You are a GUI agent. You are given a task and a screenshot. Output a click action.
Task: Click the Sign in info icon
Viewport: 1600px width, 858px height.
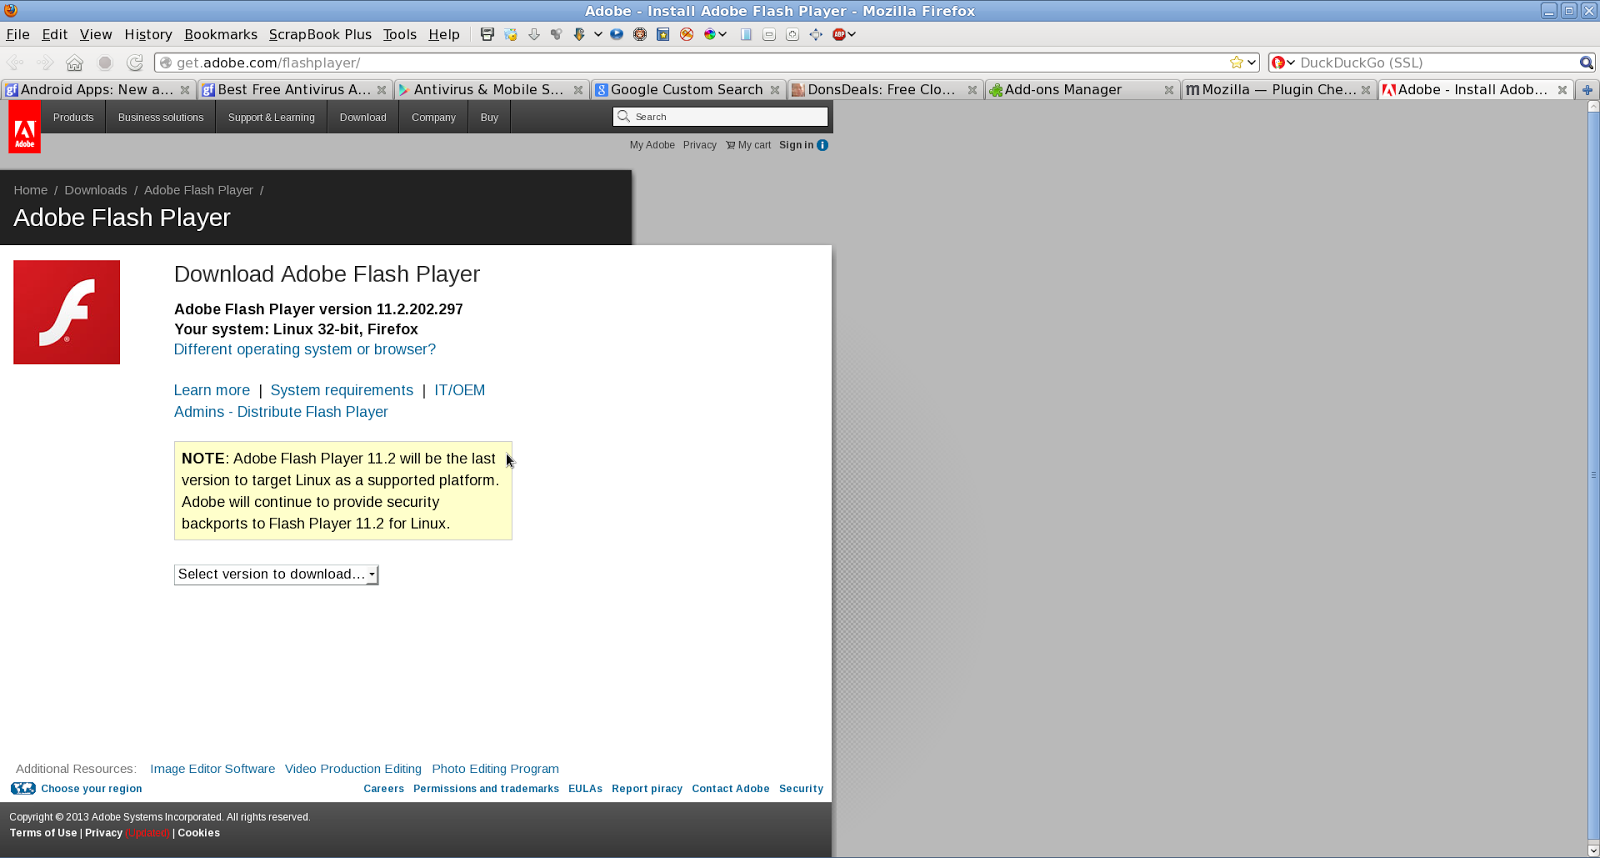[x=823, y=145]
